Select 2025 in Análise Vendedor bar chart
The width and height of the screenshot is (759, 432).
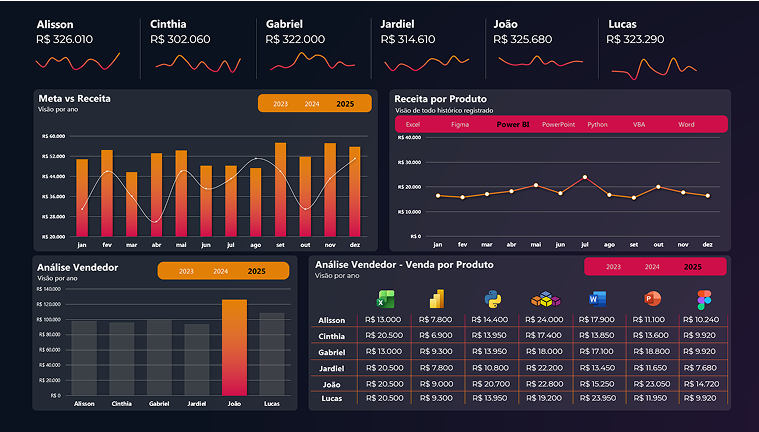[256, 271]
